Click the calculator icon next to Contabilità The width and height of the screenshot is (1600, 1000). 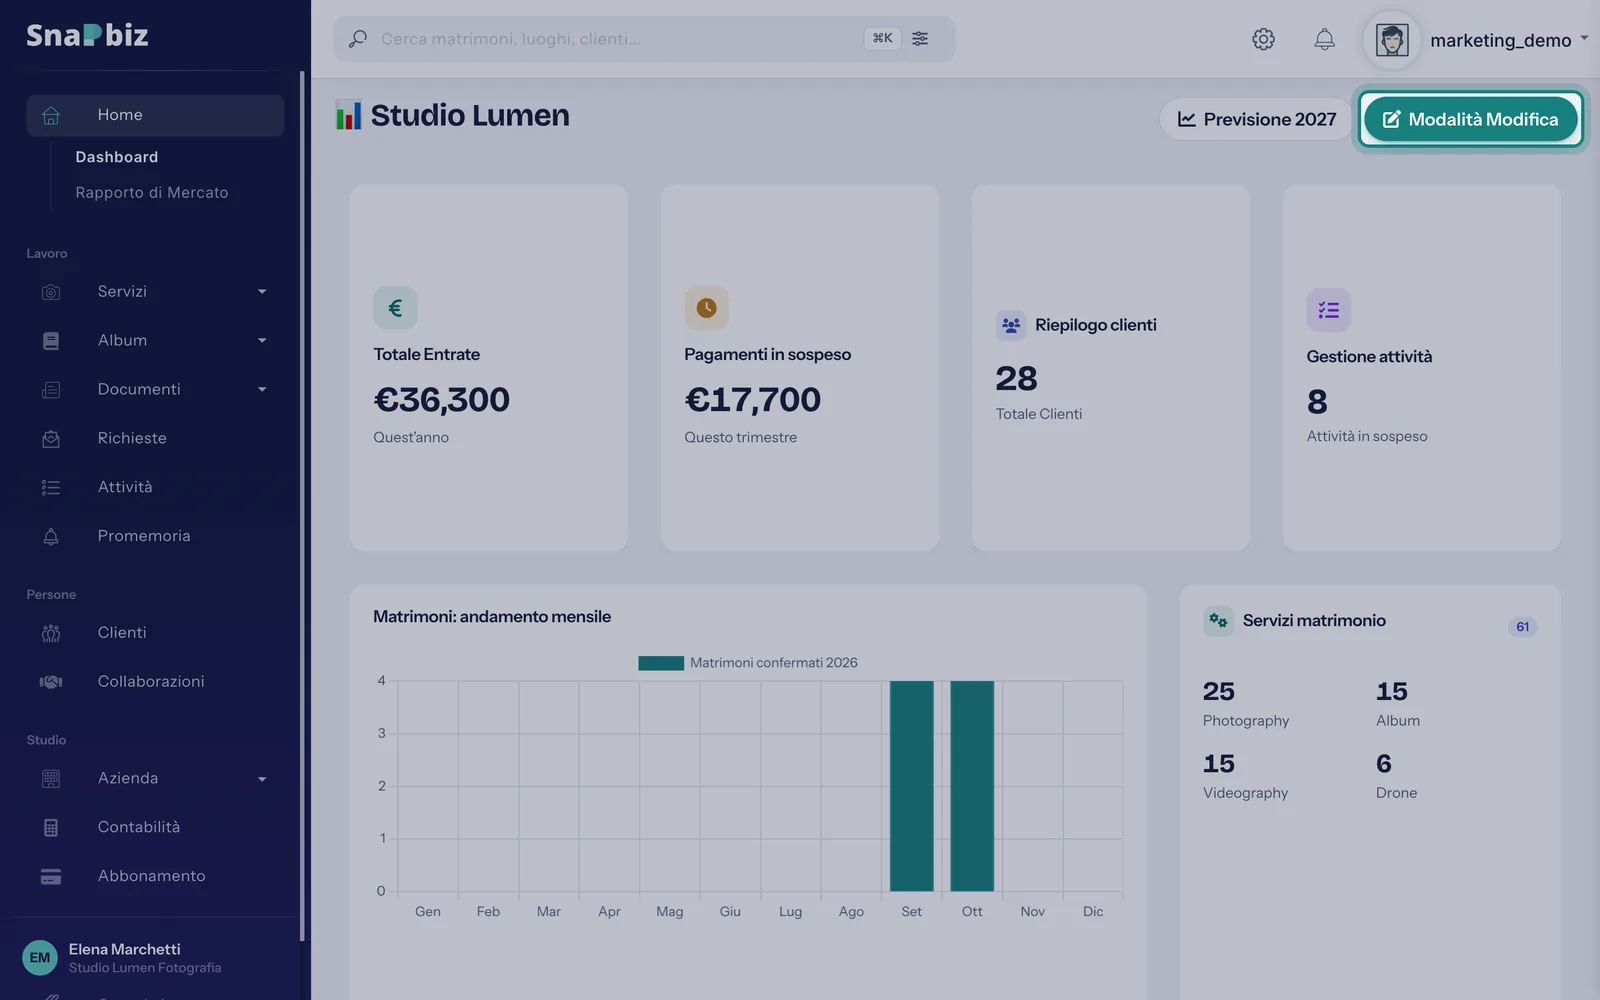pos(51,828)
